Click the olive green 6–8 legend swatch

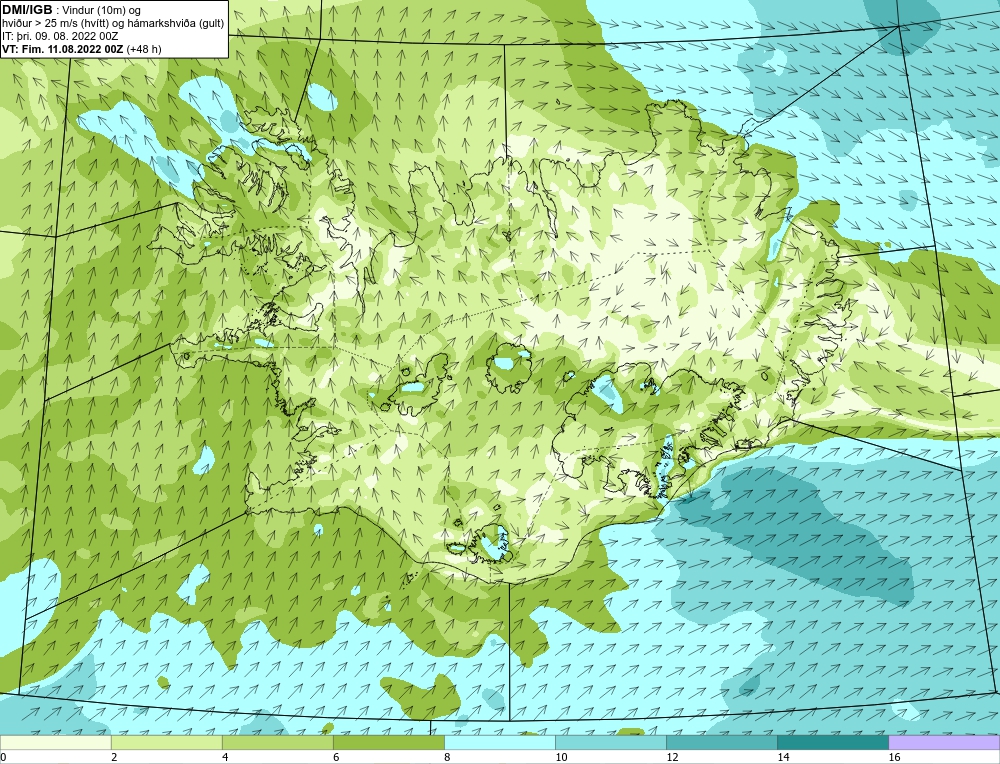[389, 742]
